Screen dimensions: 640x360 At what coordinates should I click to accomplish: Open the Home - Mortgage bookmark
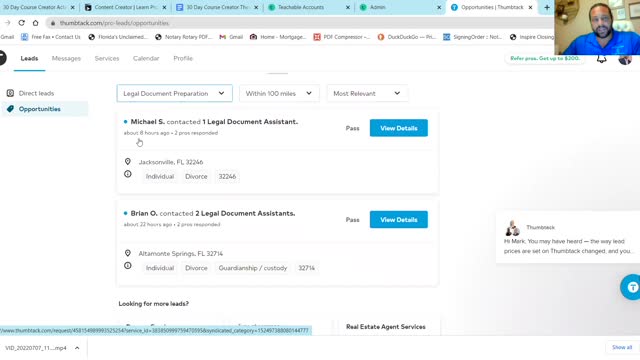click(278, 37)
